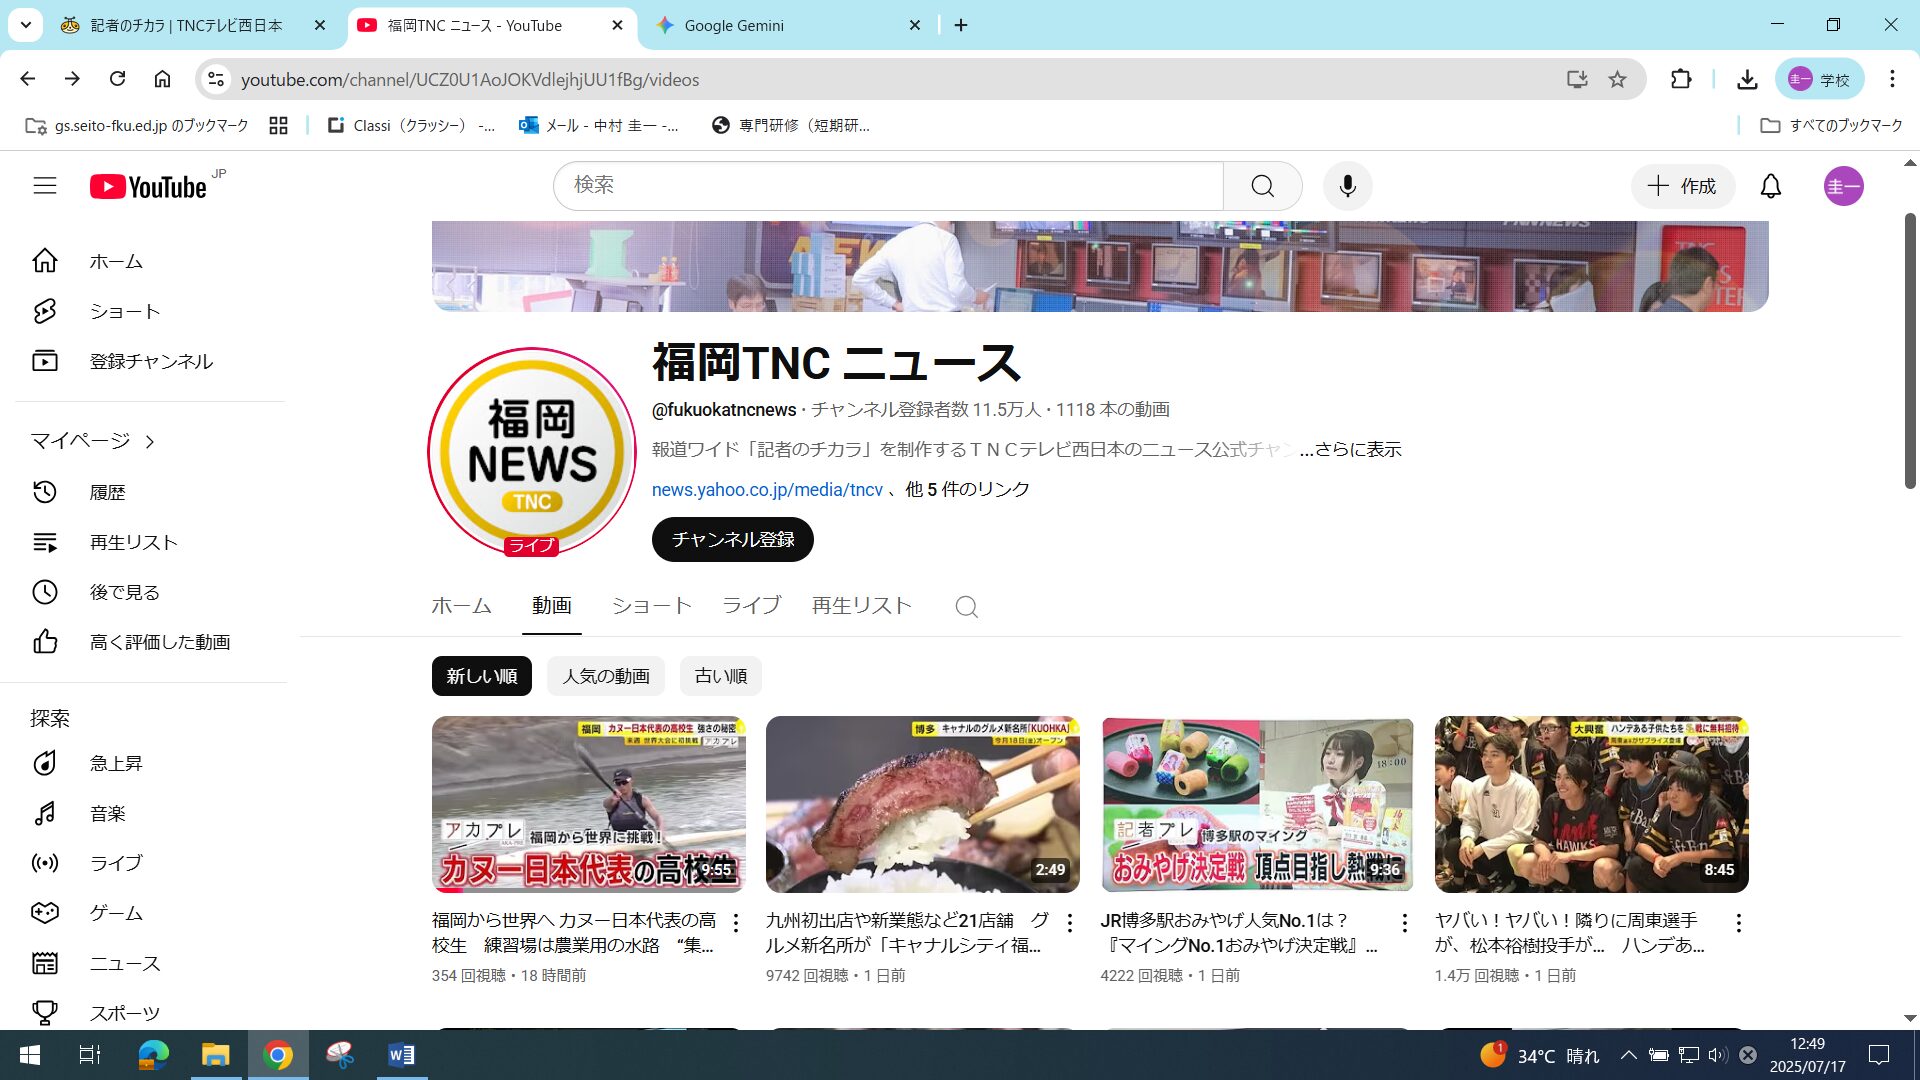Screen dimensions: 1920x1080
Task: Switch to the ライブ channel tab
Action: pyautogui.click(x=751, y=606)
